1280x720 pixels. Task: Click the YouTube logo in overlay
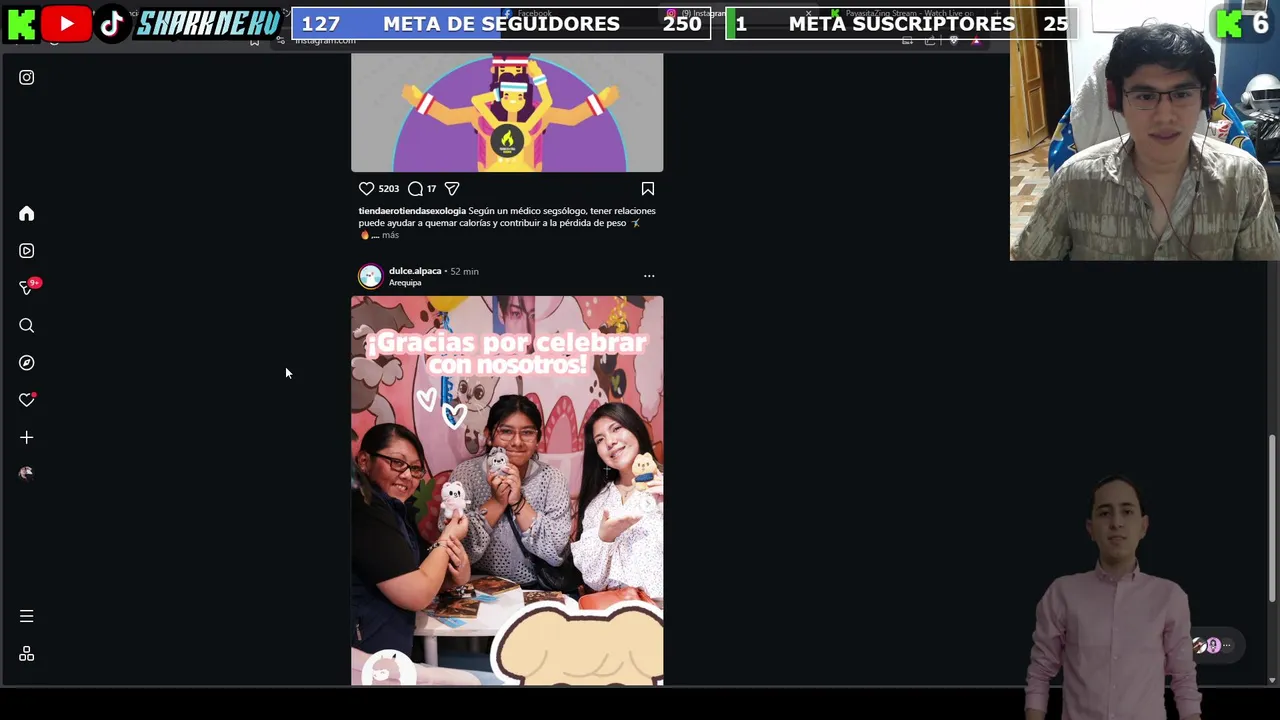point(67,23)
